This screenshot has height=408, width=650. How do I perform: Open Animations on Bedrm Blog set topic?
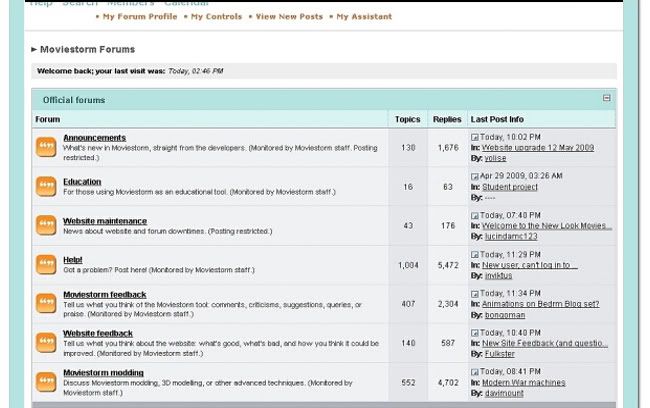[x=541, y=304]
